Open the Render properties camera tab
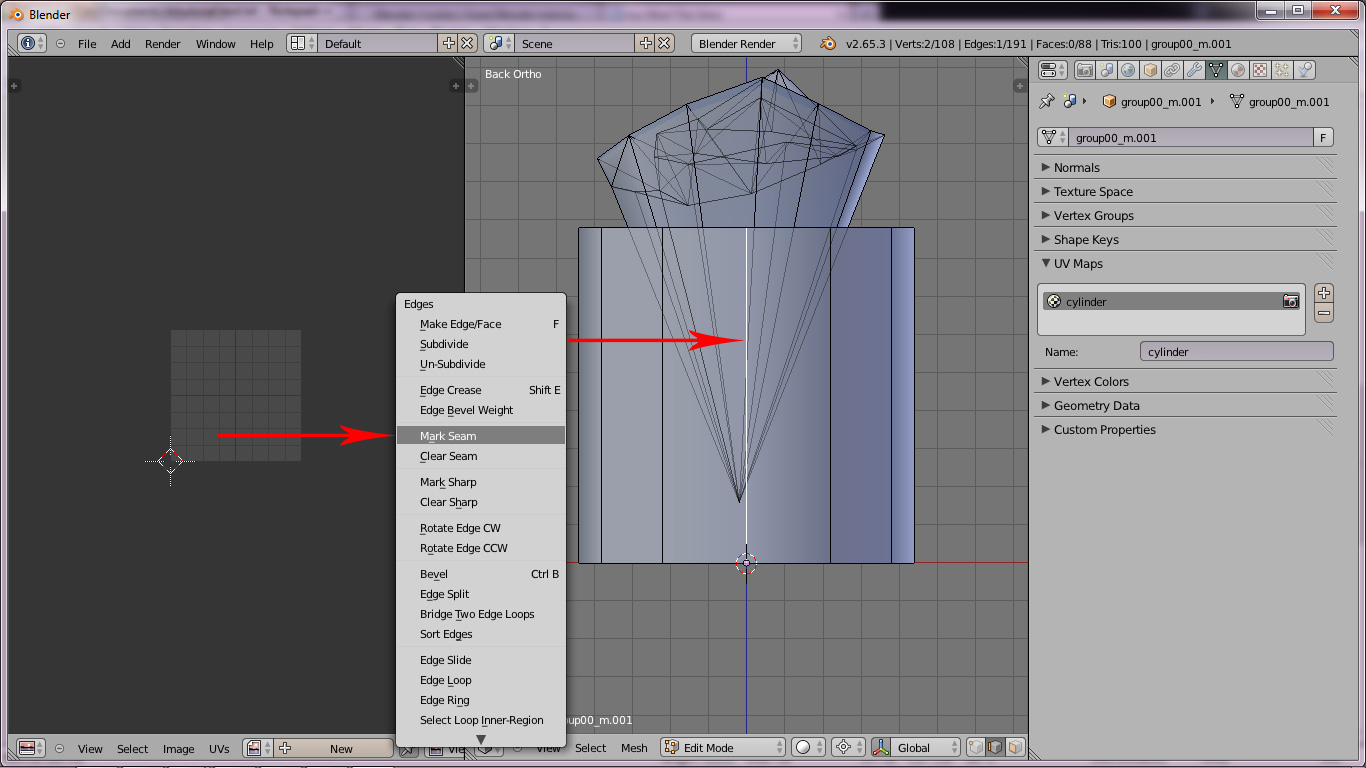This screenshot has width=1366, height=768. tap(1084, 70)
